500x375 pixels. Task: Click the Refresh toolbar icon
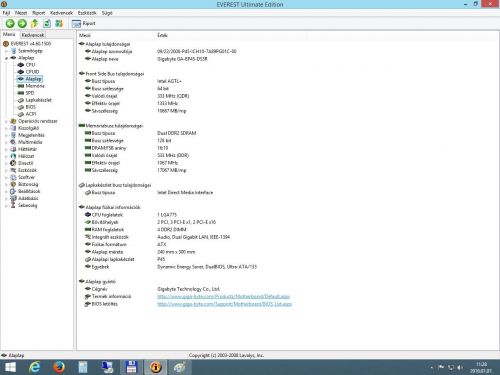click(x=47, y=23)
